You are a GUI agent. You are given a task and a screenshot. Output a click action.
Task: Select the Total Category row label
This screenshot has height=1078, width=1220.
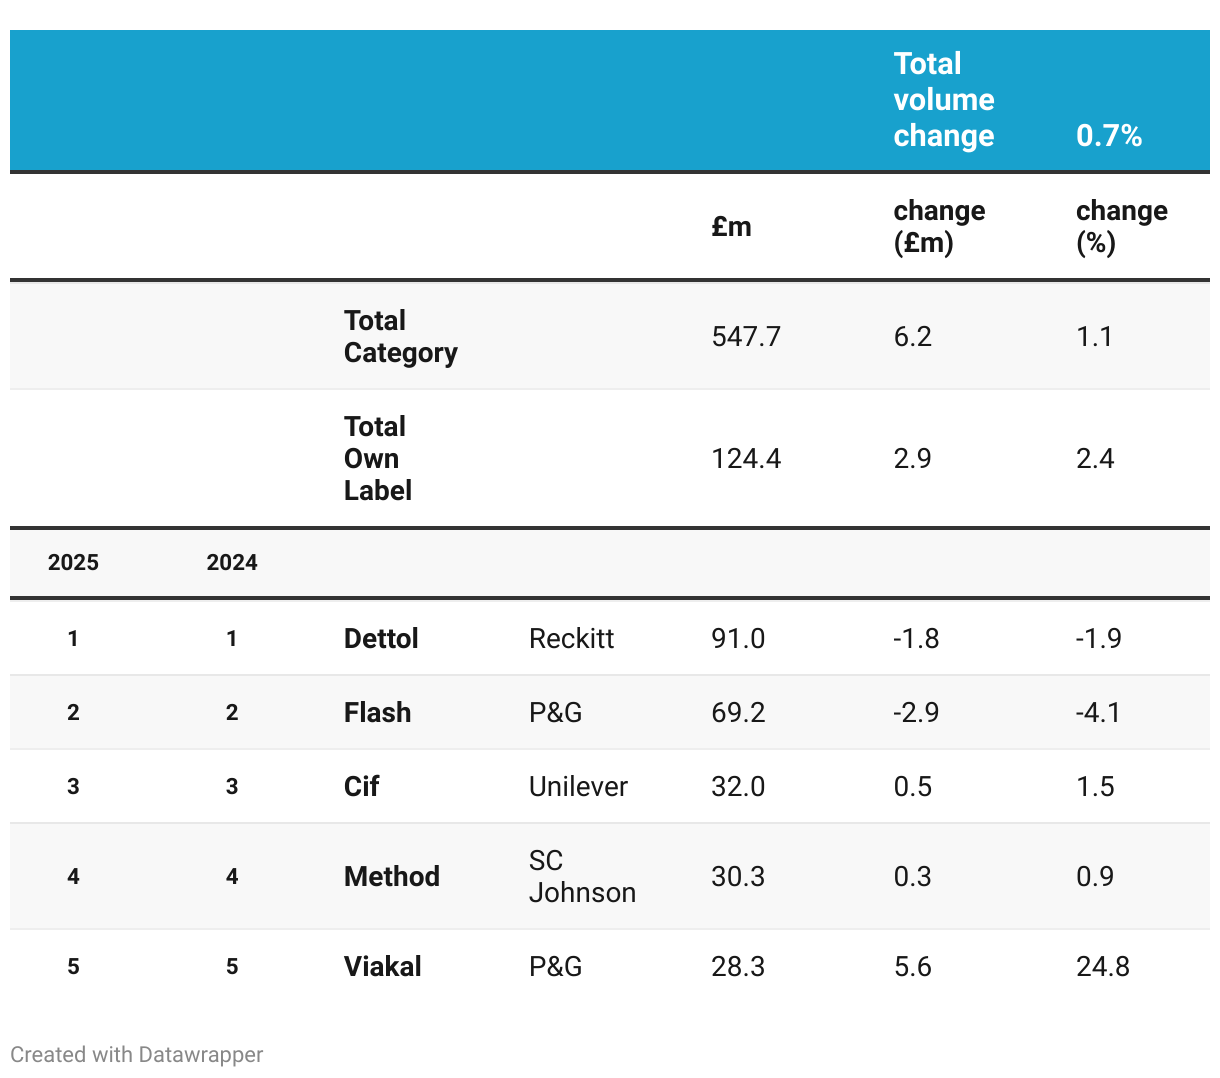pyautogui.click(x=401, y=336)
